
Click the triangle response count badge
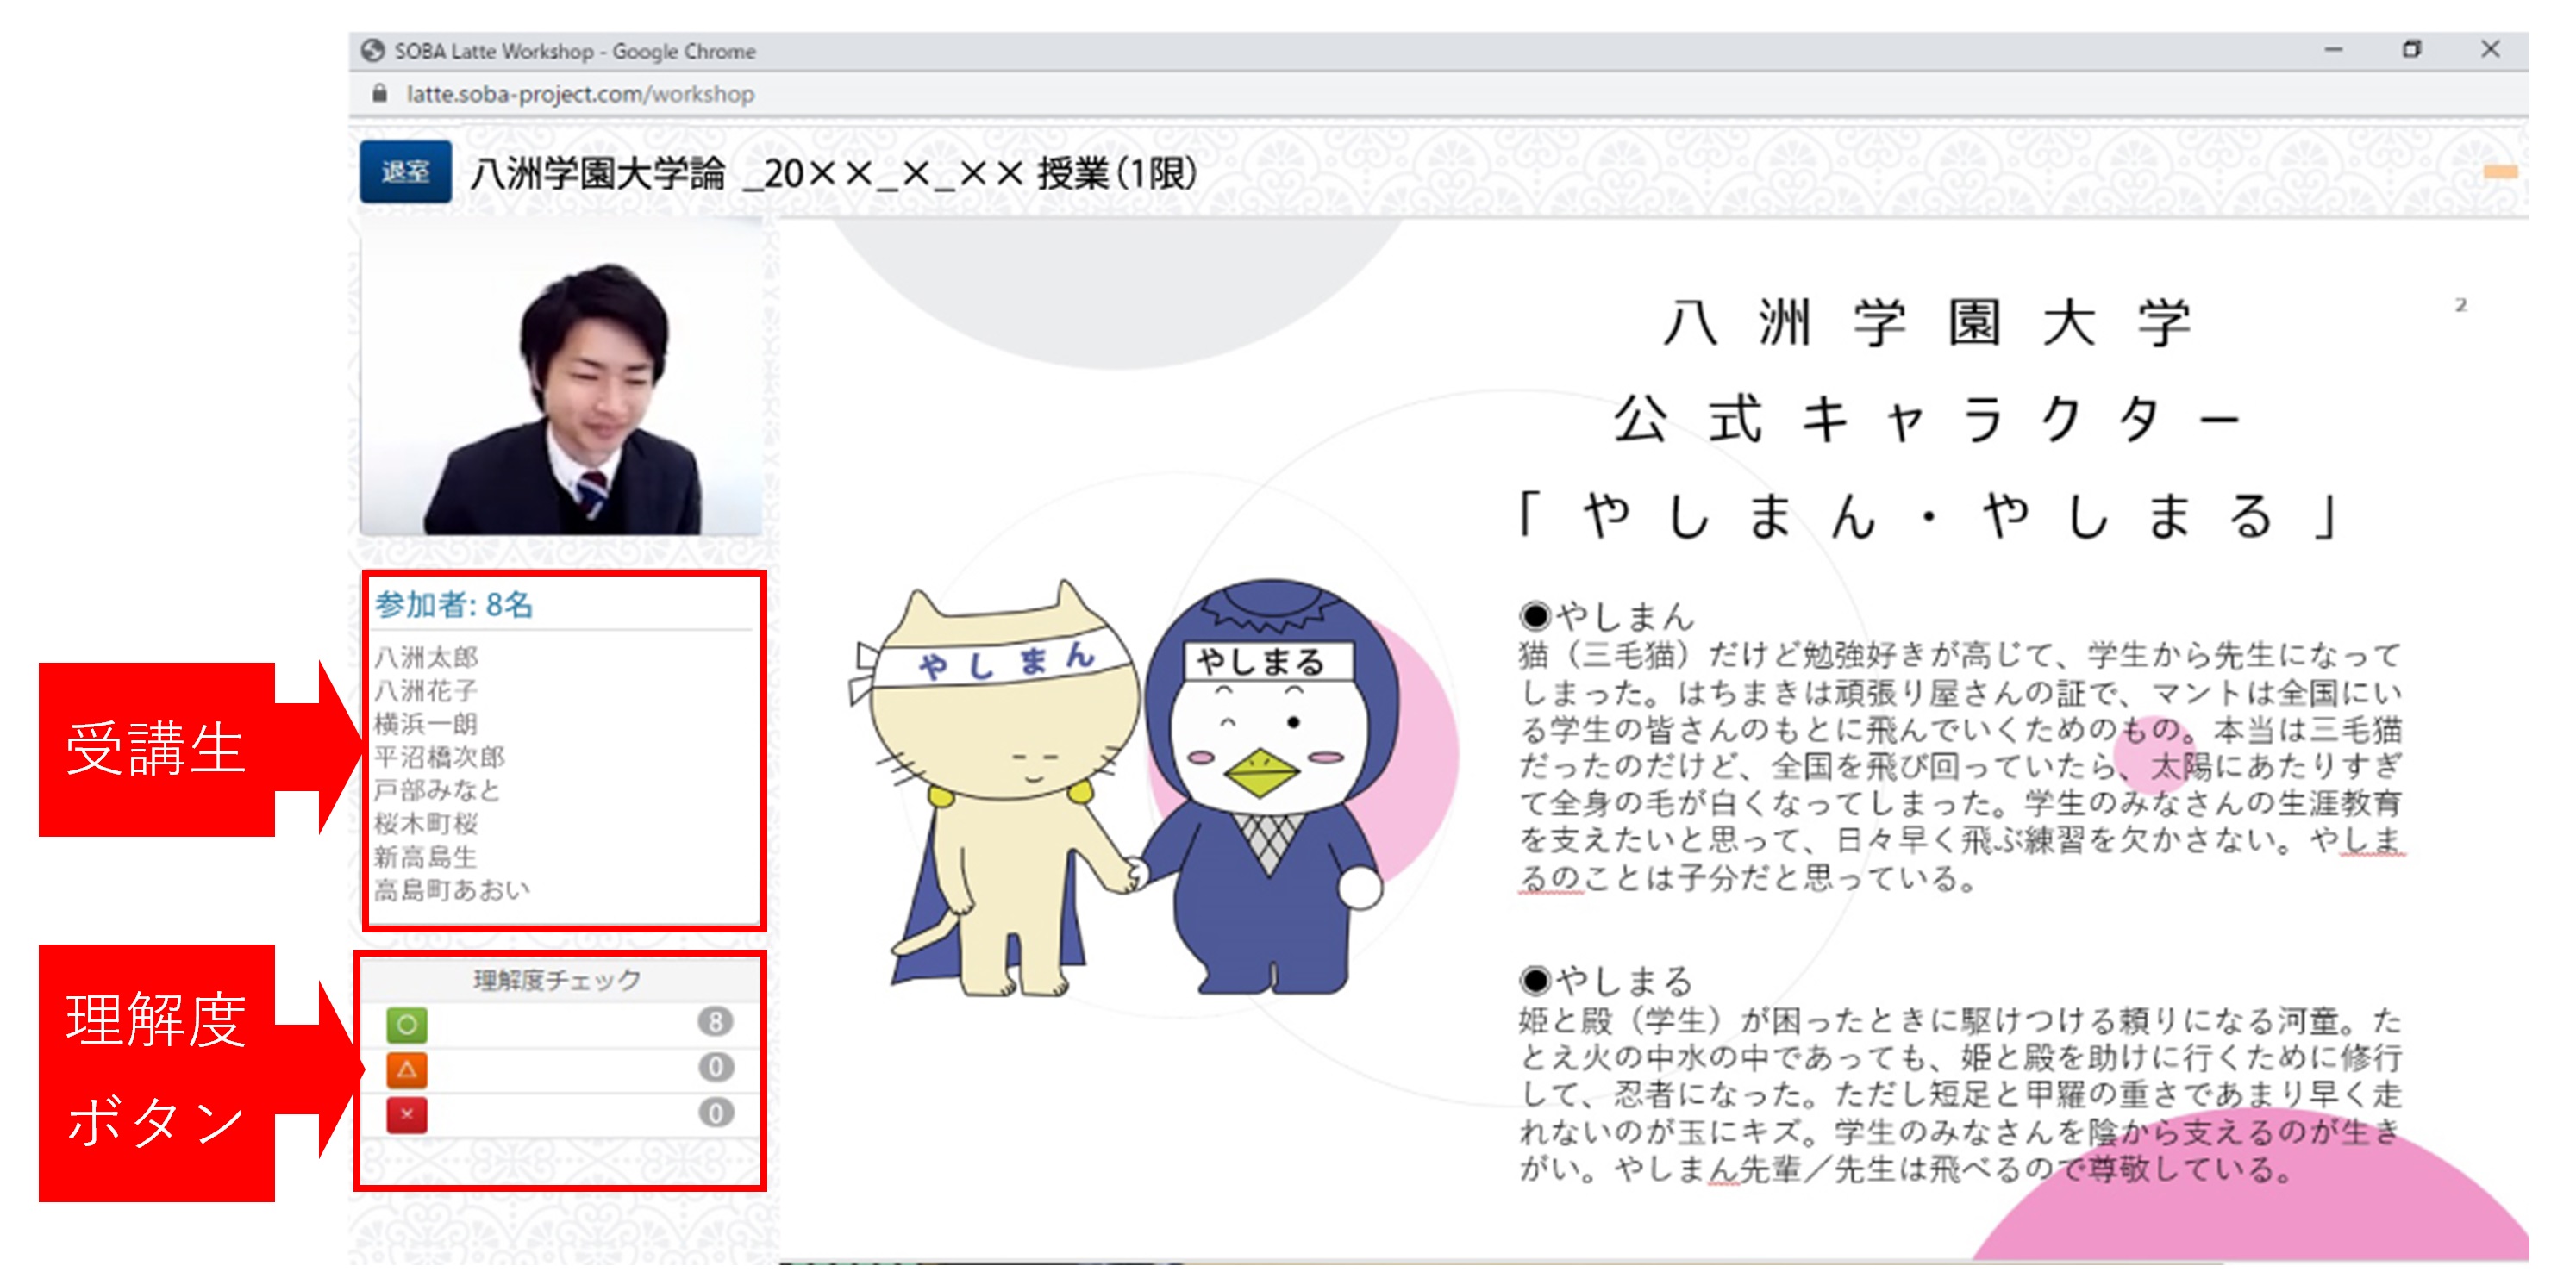(x=715, y=1067)
